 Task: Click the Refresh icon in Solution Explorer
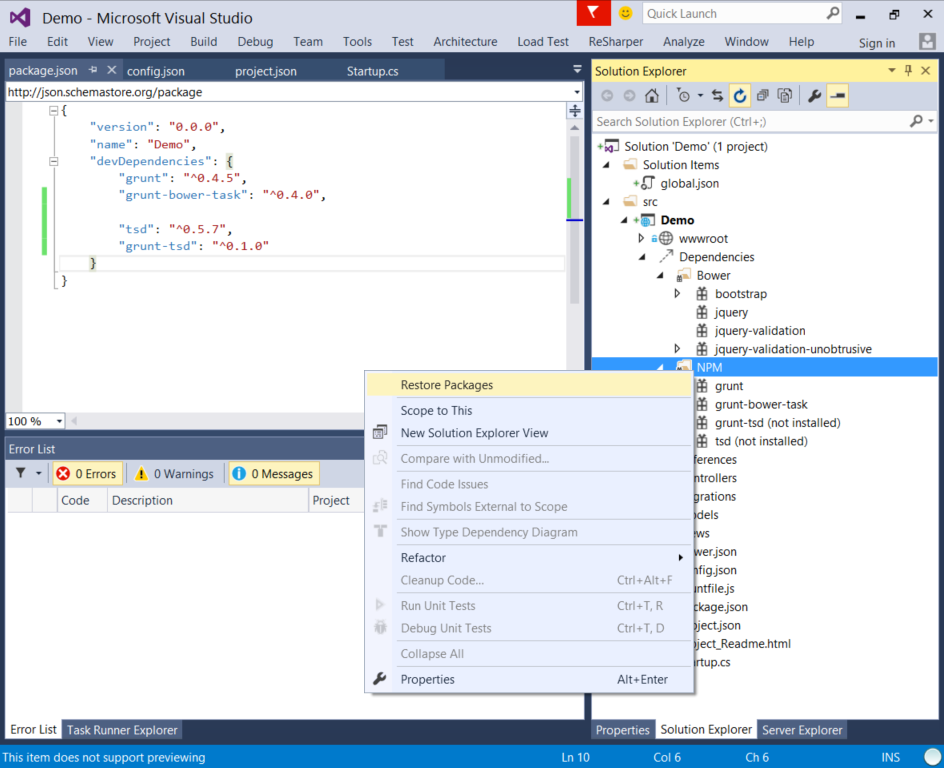(740, 96)
